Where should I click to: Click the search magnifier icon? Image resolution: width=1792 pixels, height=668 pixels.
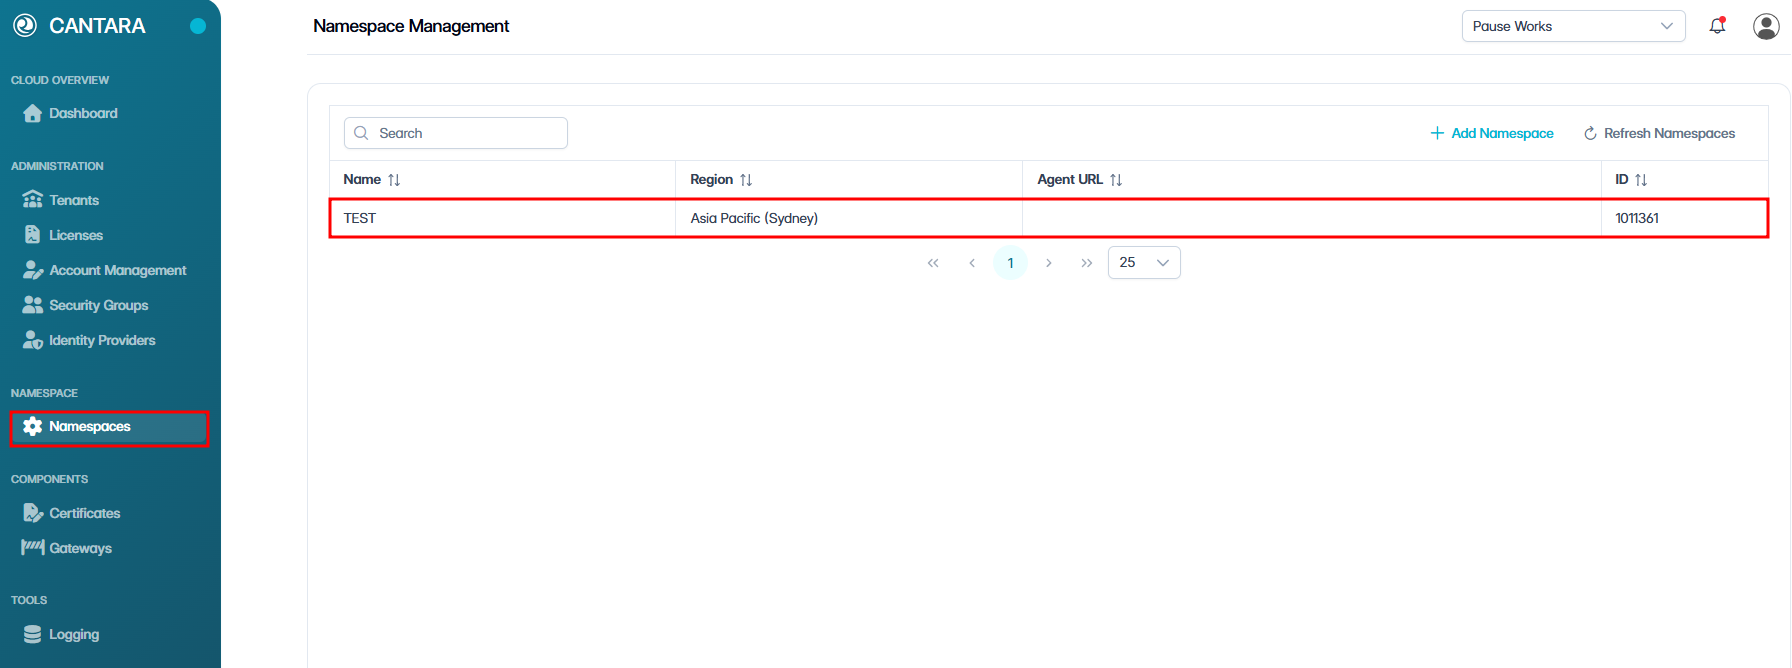coord(361,133)
